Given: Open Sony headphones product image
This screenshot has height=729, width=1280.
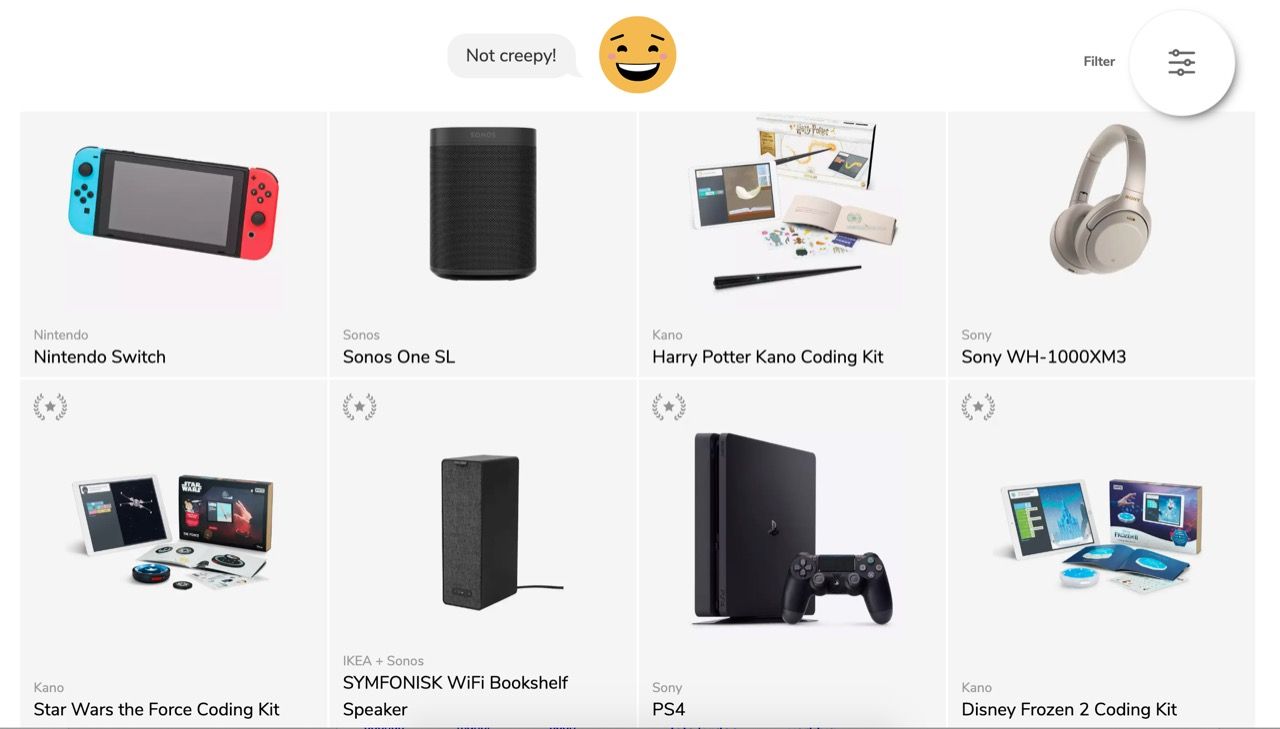Looking at the screenshot, I should (1101, 199).
